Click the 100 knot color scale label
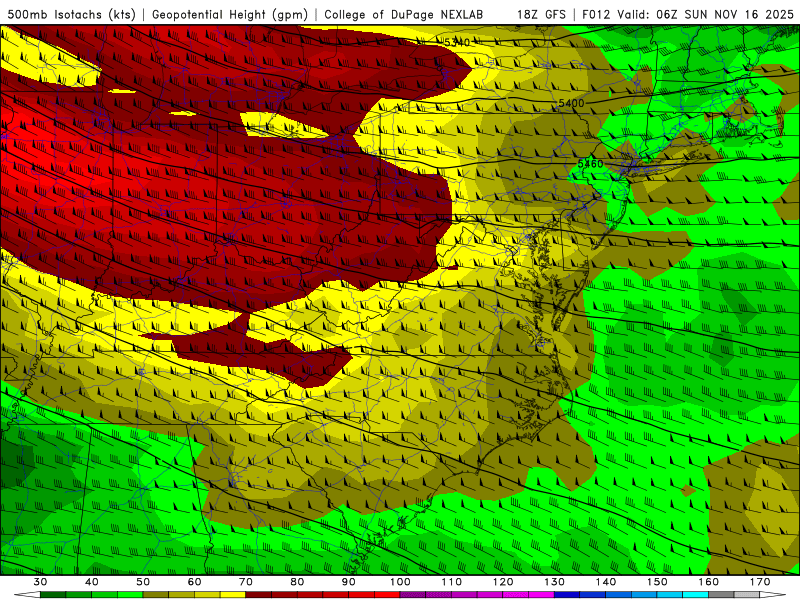 [401, 582]
